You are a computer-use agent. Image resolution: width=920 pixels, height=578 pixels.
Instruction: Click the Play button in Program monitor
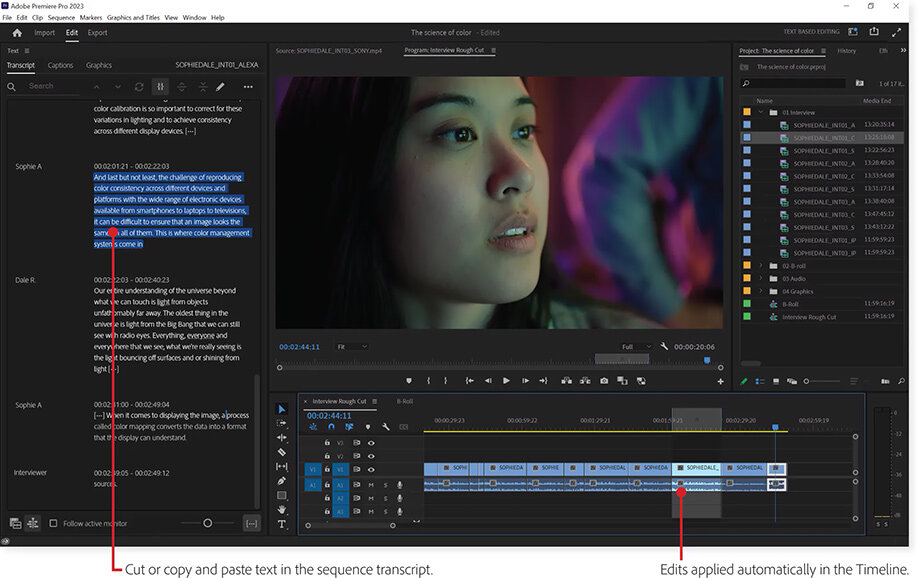point(506,381)
